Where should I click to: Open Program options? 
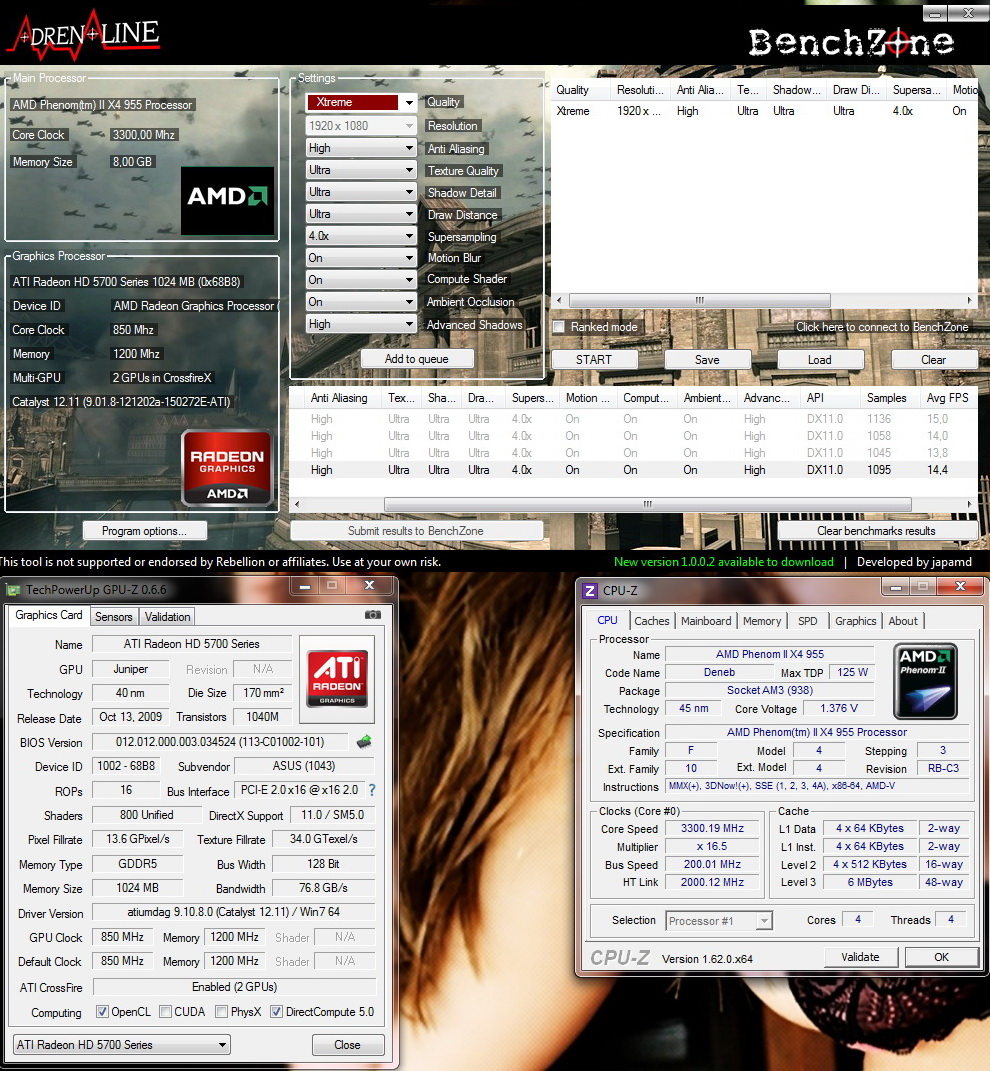pos(144,531)
